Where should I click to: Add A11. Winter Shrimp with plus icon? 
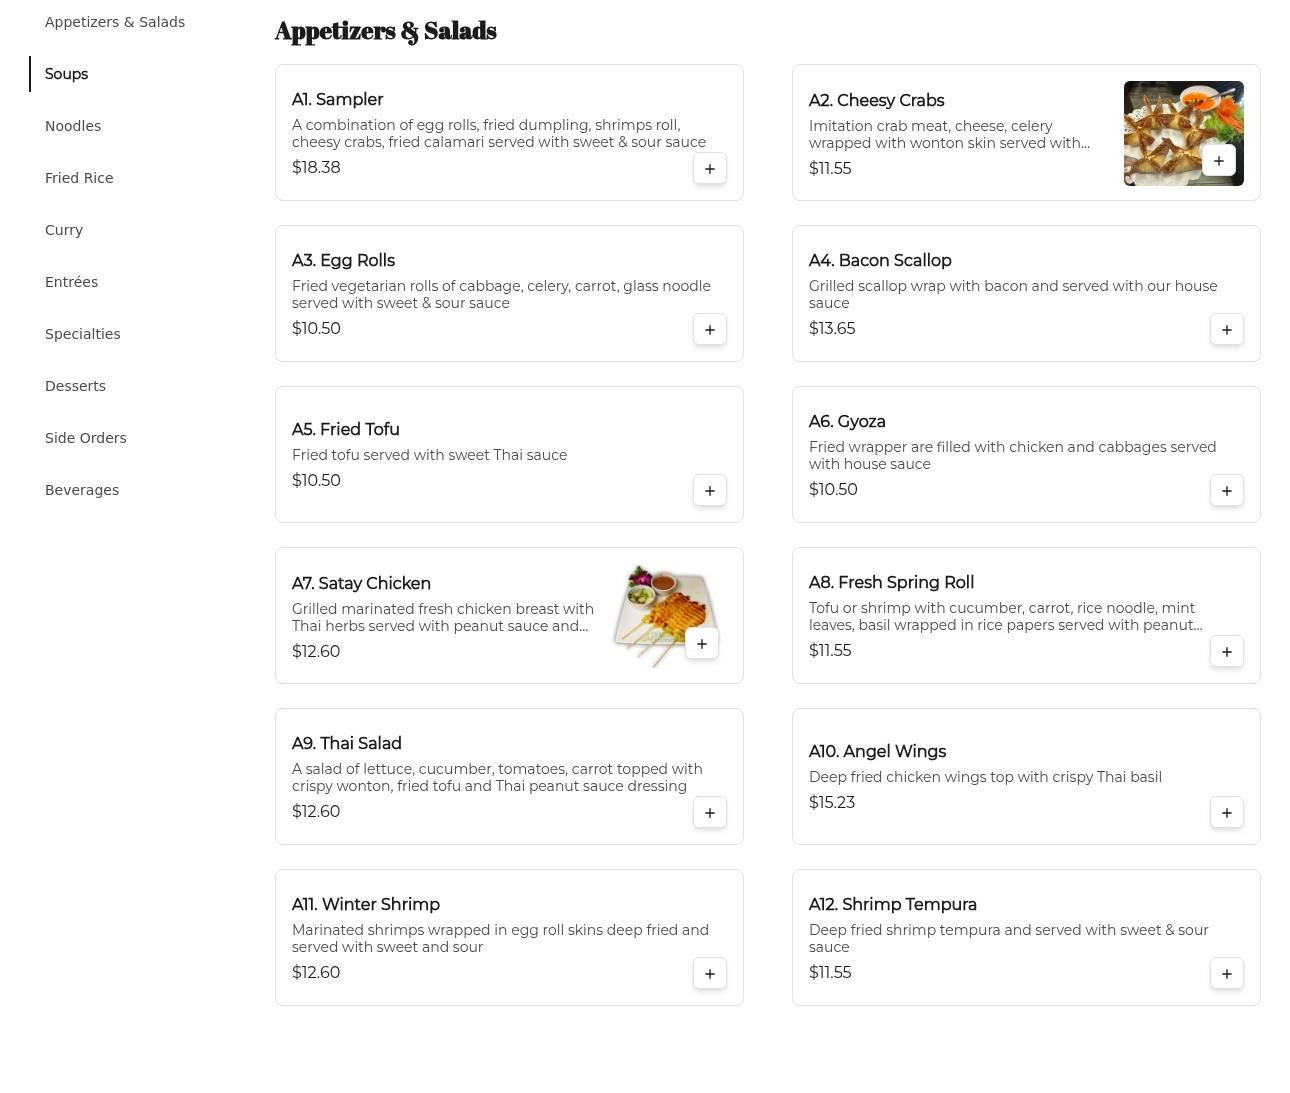pos(709,974)
